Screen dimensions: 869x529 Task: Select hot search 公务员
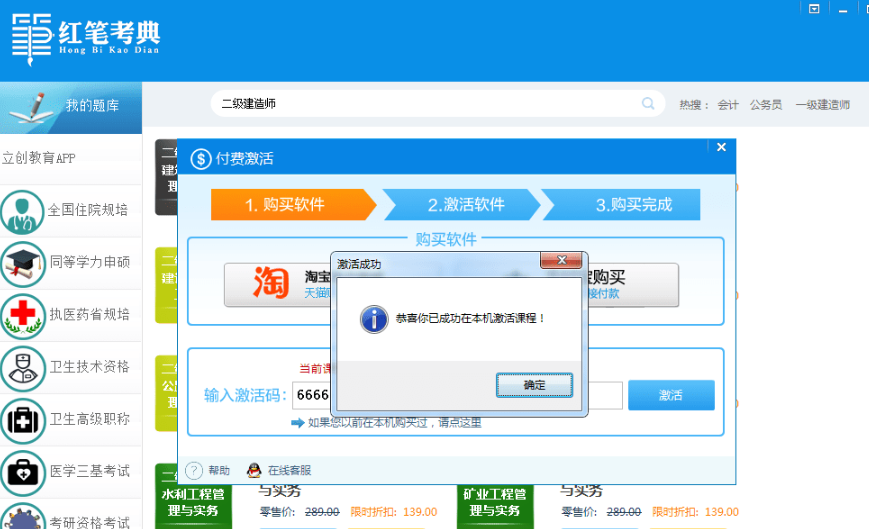[766, 105]
